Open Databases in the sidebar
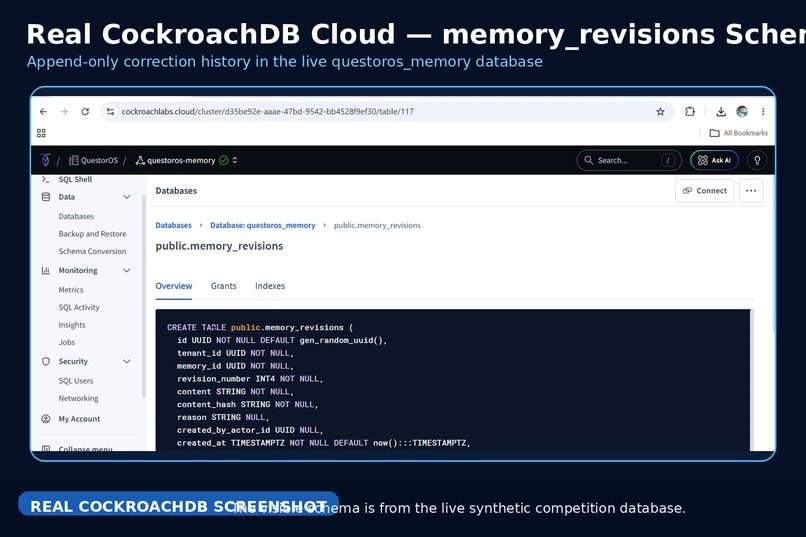Image resolution: width=806 pixels, height=537 pixels. click(76, 216)
